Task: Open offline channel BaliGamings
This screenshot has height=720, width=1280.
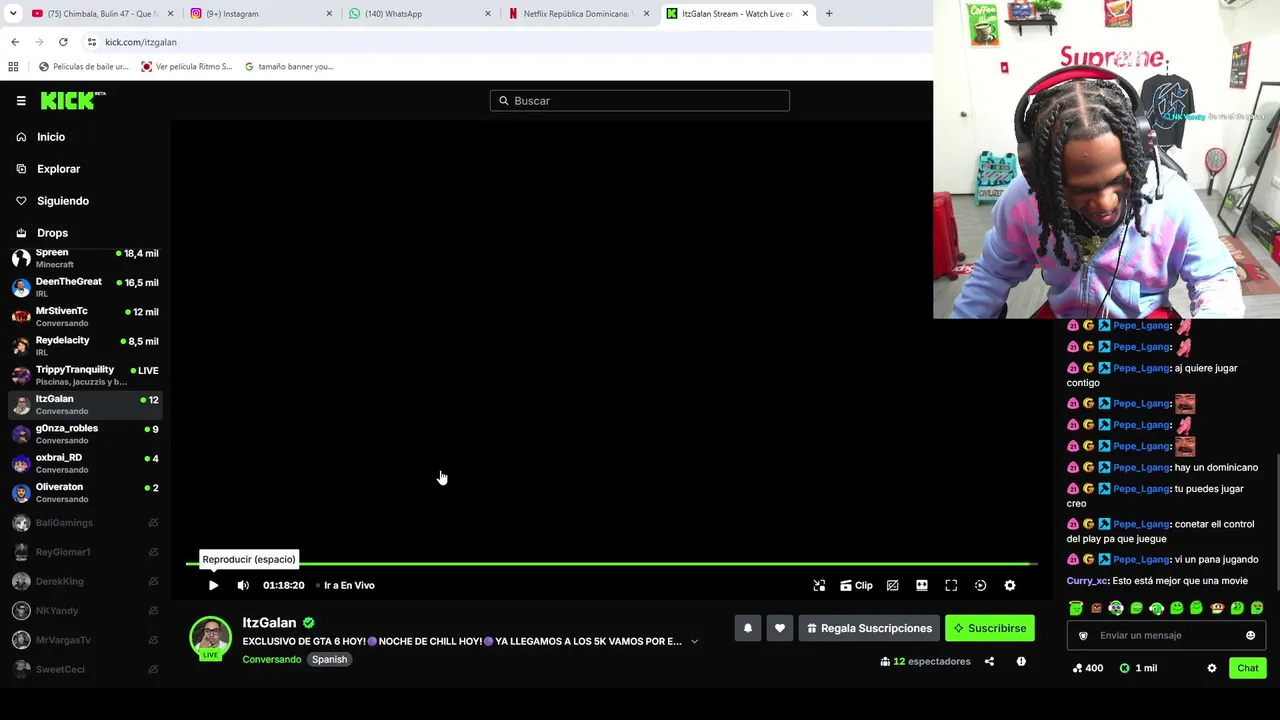Action: tap(85, 523)
